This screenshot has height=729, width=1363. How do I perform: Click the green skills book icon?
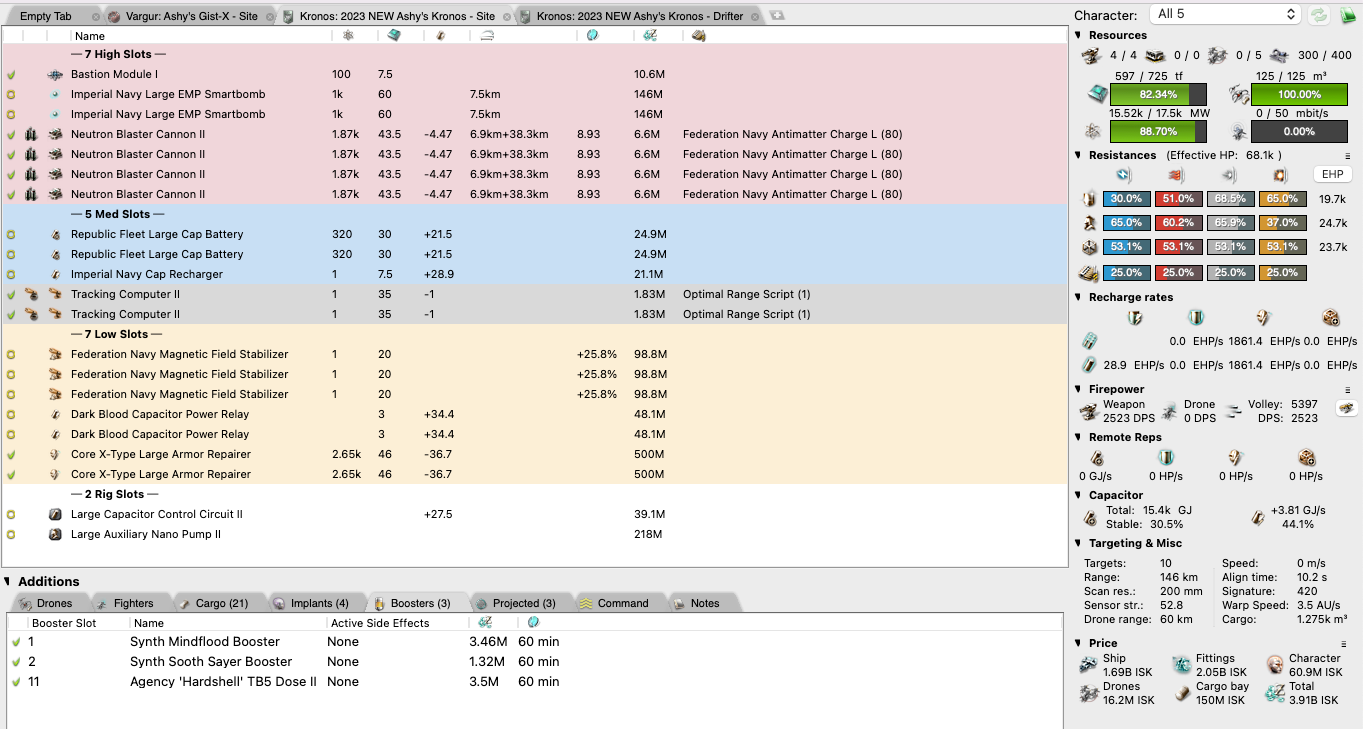click(x=1346, y=15)
